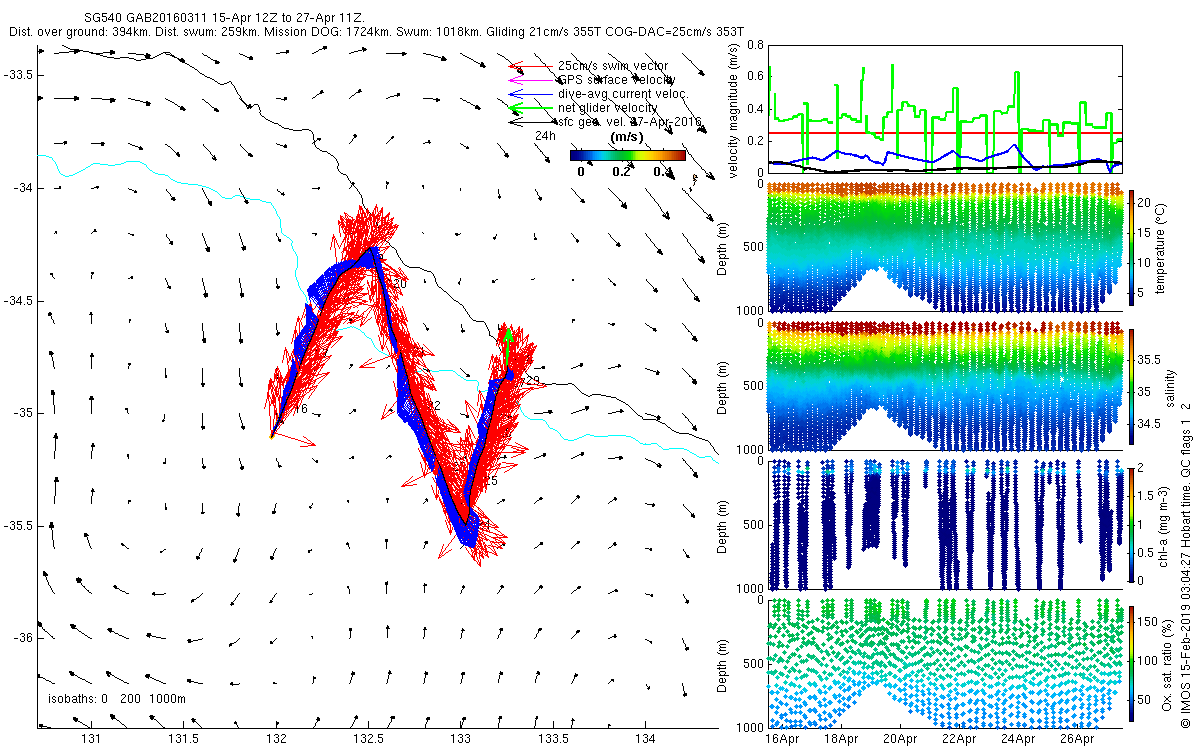The width and height of the screenshot is (1200, 750).
Task: Click the 'temperature (°C)' colorbar label
Action: coord(1163,251)
